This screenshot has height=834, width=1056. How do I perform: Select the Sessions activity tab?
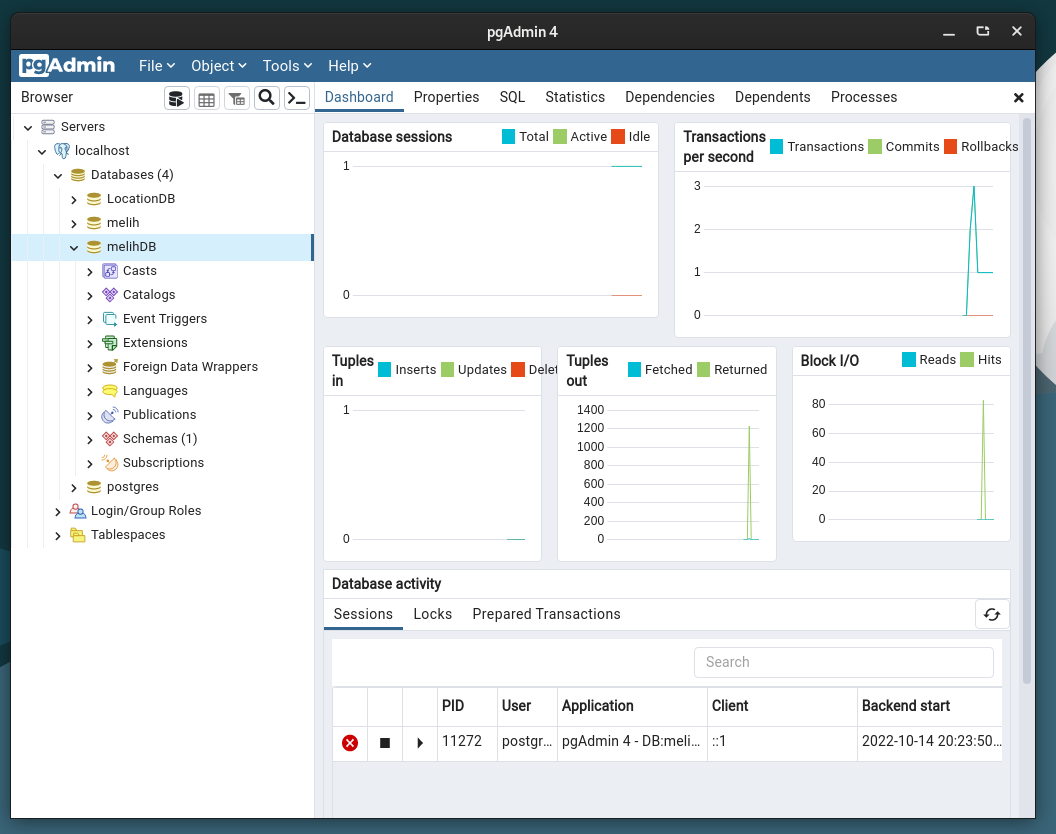363,614
